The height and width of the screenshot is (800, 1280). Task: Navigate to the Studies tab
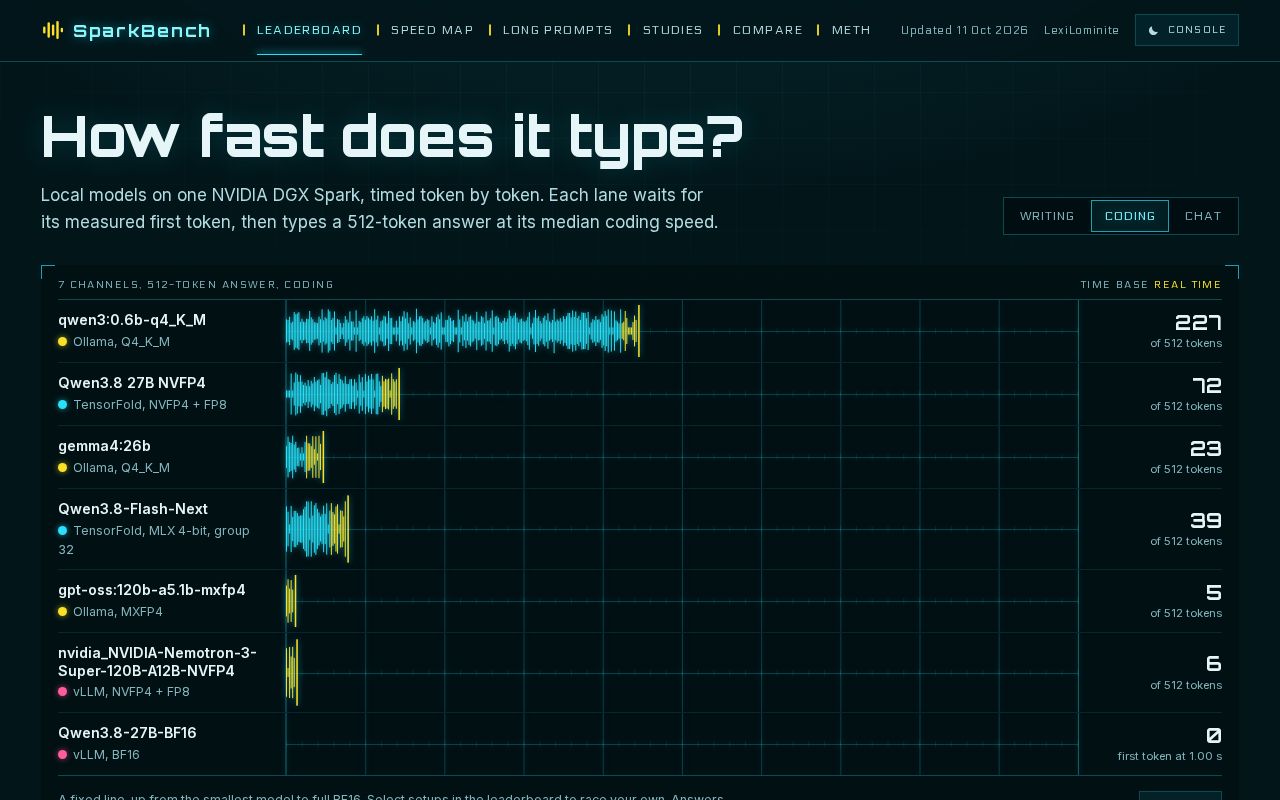(673, 30)
